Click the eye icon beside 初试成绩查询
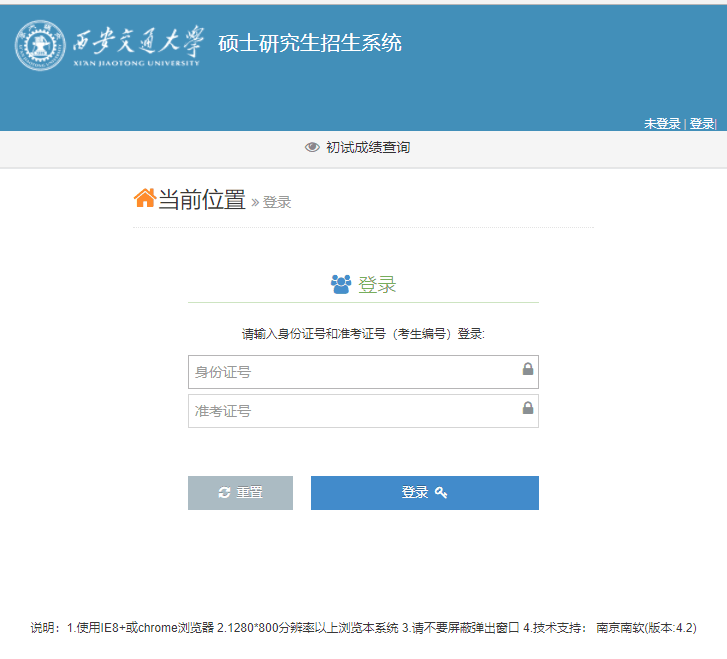Screen dimensions: 727x659 click(312, 148)
